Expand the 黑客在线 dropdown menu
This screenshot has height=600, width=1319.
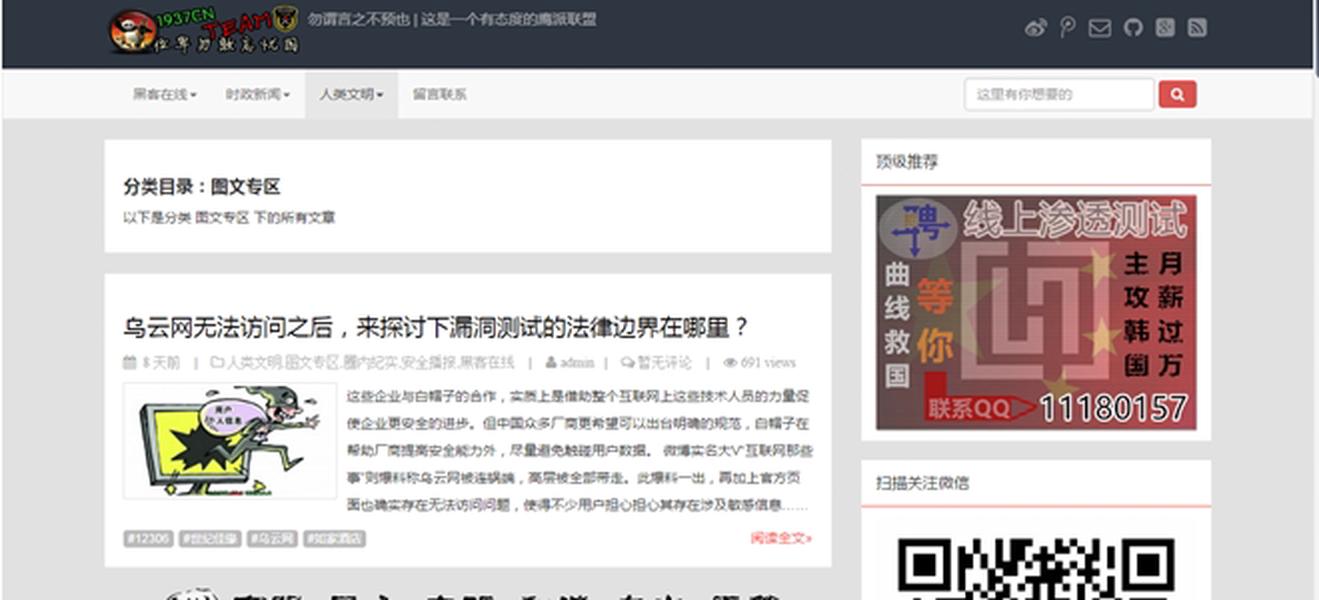164,95
